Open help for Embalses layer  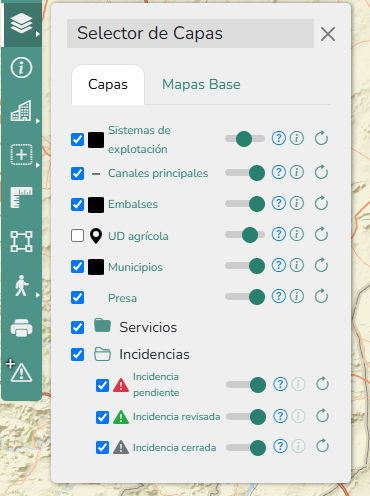(279, 203)
